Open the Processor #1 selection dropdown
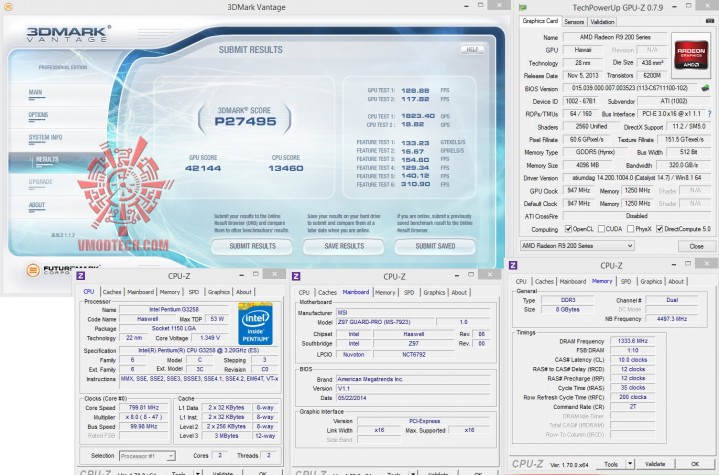 pos(147,456)
